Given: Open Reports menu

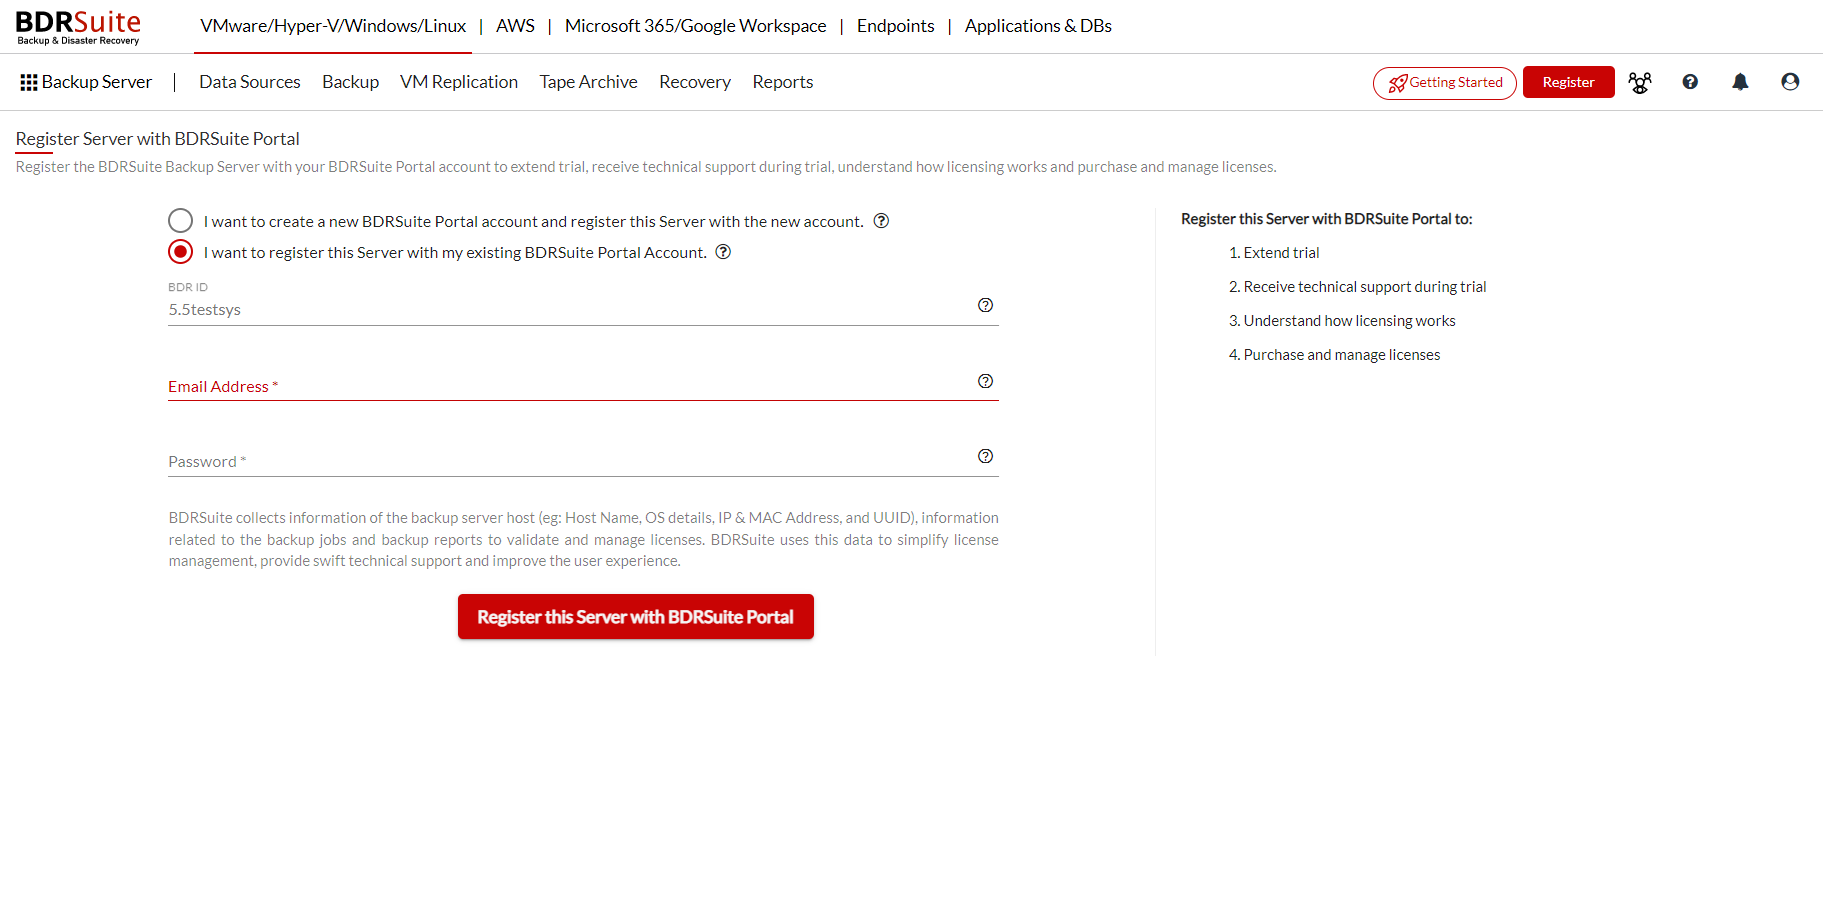Looking at the screenshot, I should pos(783,82).
